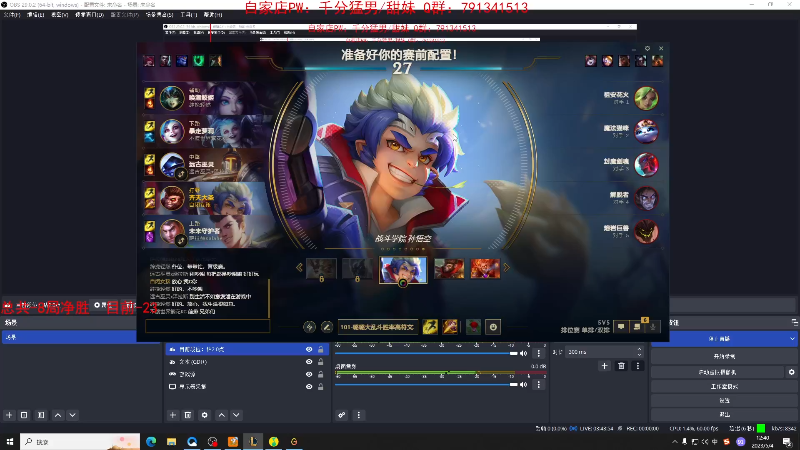Toggle lock on the display capture source

click(320, 387)
